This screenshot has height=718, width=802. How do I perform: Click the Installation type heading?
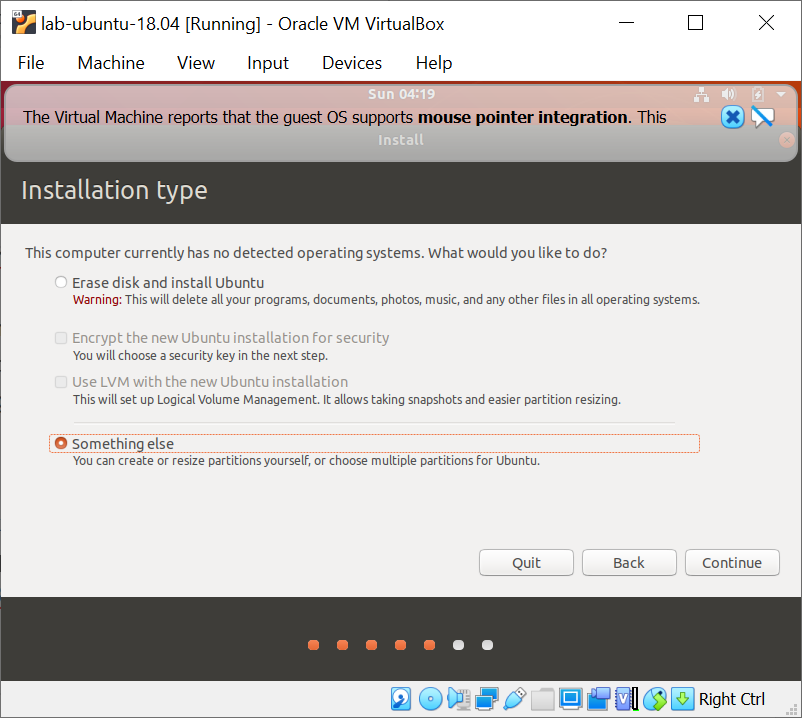(115, 190)
